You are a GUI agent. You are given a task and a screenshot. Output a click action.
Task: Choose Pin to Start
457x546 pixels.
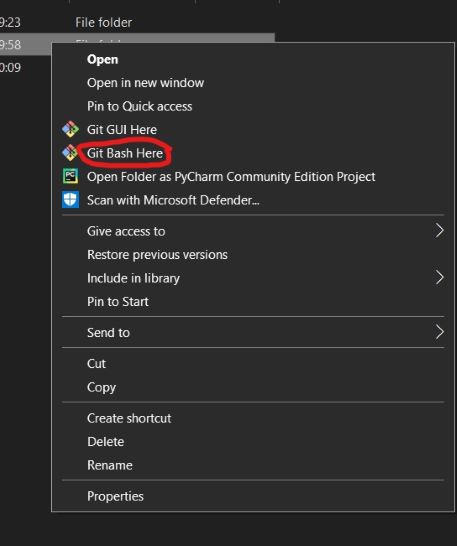coord(118,302)
